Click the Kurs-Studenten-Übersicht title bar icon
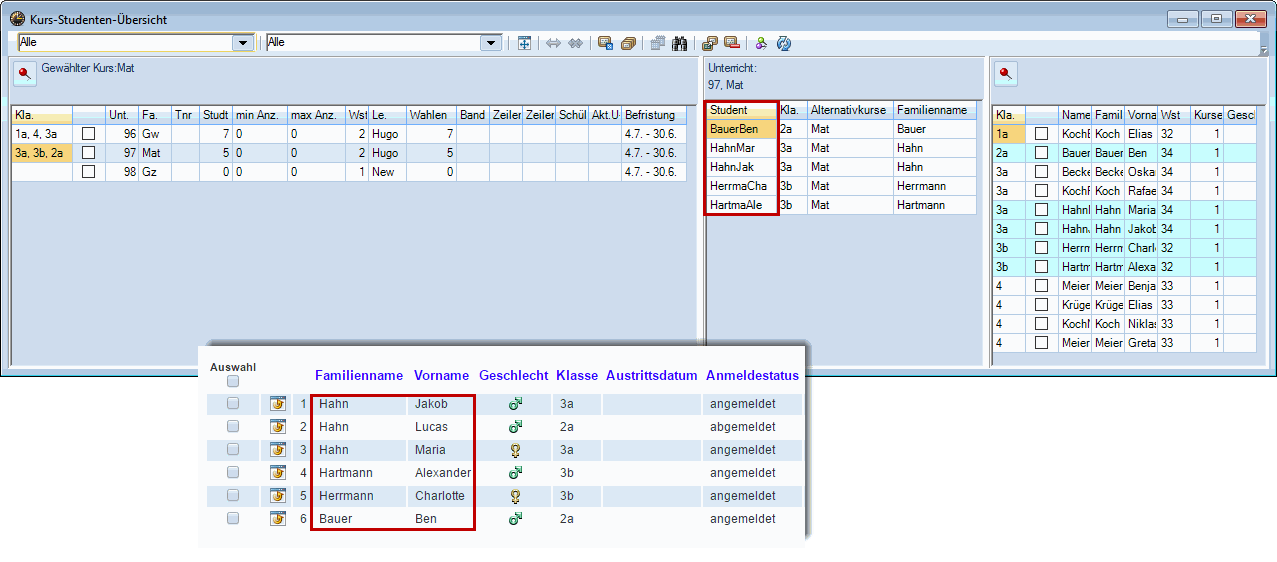Image resolution: width=1277 pixels, height=562 pixels. tap(17, 19)
